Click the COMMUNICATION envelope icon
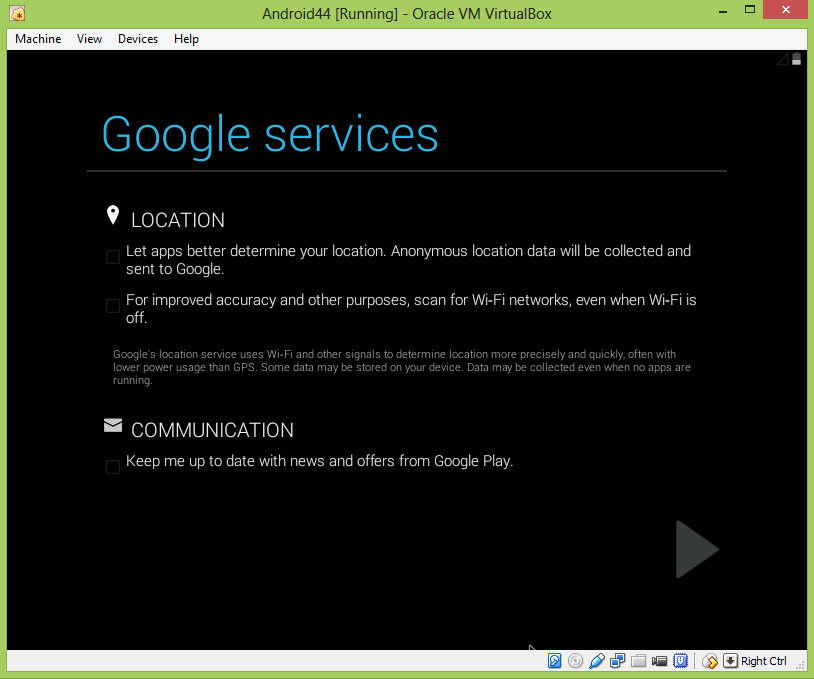The image size is (814, 679). coord(113,425)
